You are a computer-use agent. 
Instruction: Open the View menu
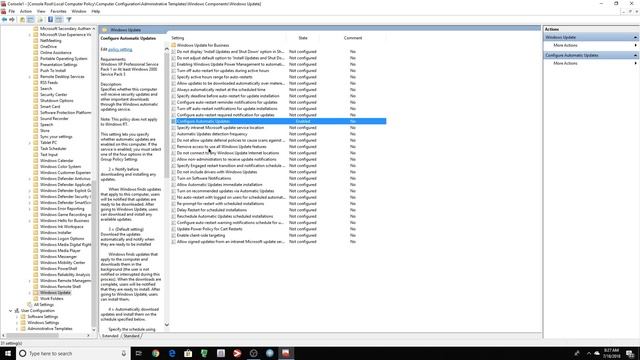[x=41, y=11]
